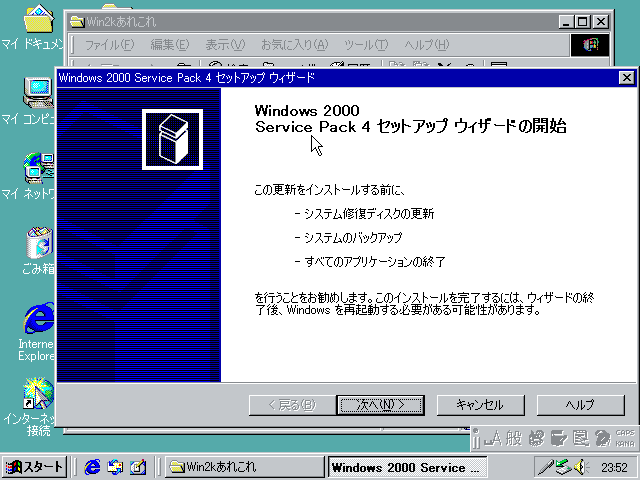Toggle the CAPS indicator on IME bar
Image resolution: width=640 pixels, height=480 pixels.
625,433
